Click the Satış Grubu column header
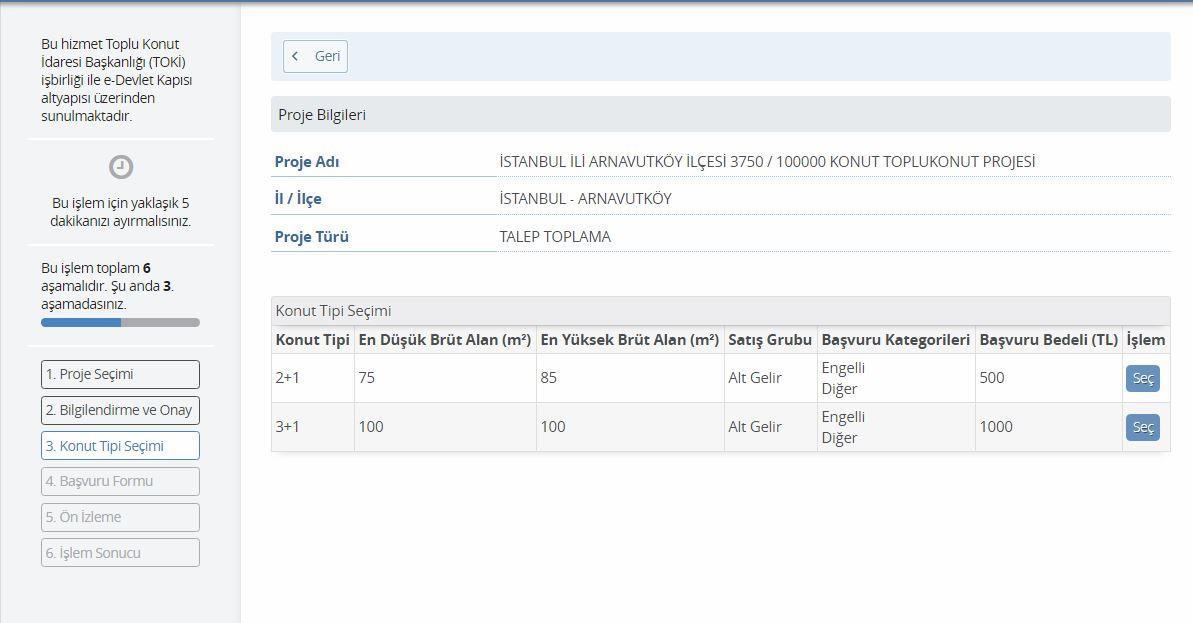Viewport: 1193px width, 623px height. [769, 340]
